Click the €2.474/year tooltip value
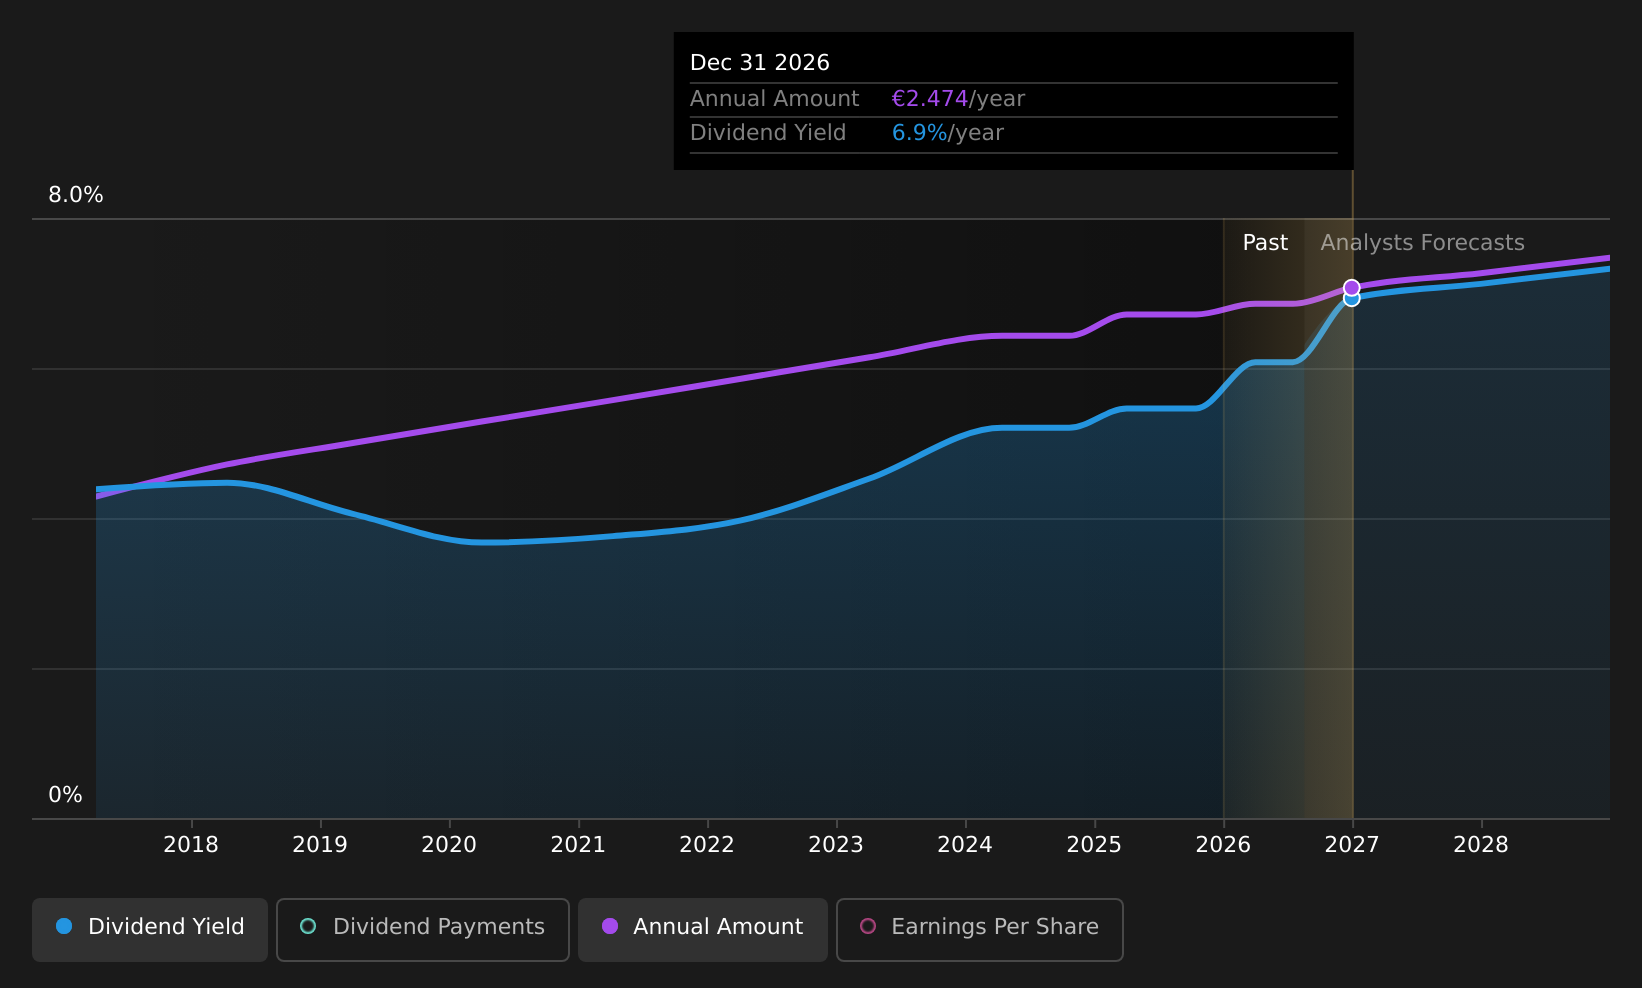The image size is (1642, 988). [958, 99]
